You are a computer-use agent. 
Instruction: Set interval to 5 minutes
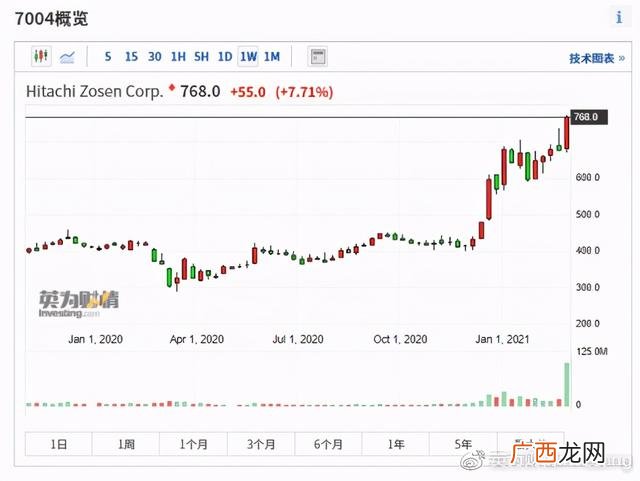pyautogui.click(x=108, y=56)
